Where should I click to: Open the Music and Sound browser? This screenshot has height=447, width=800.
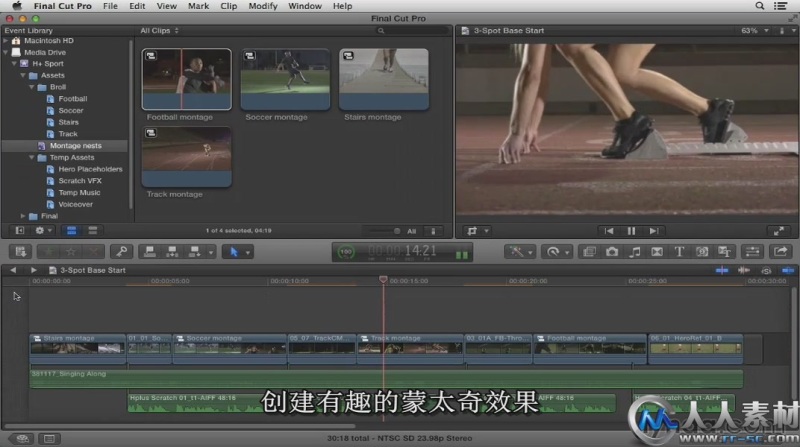click(x=634, y=252)
